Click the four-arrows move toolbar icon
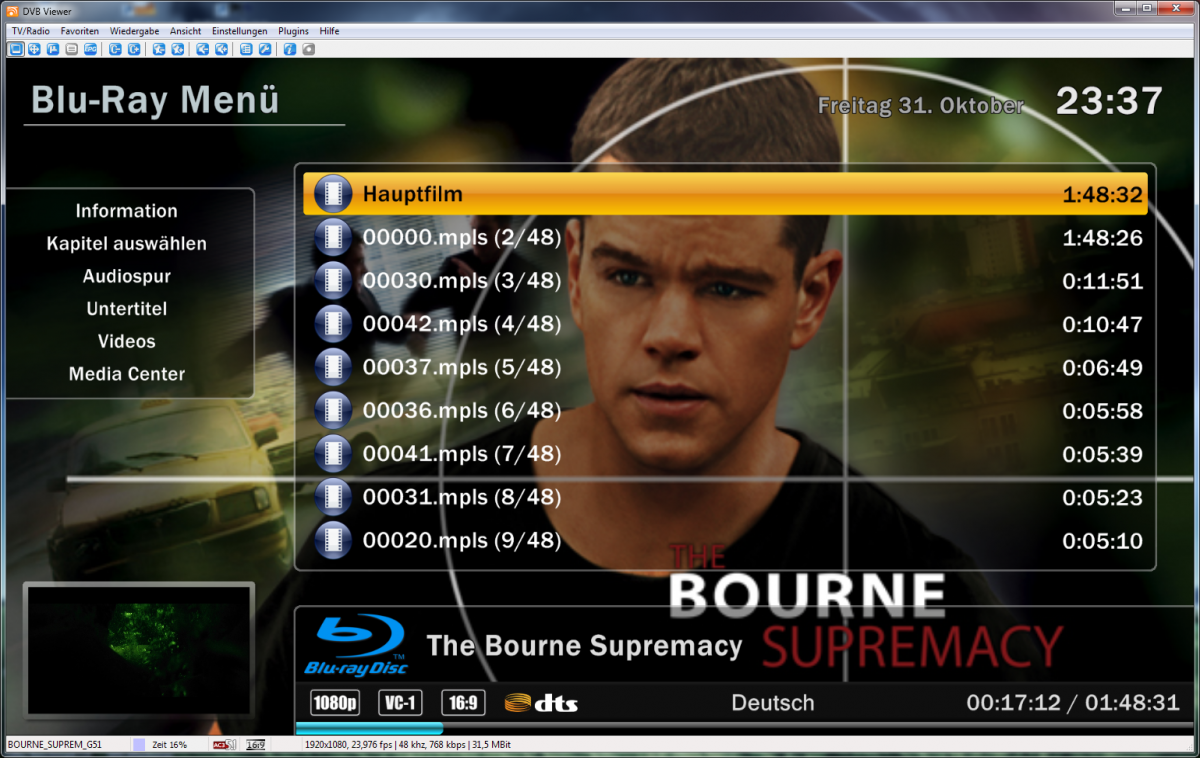This screenshot has height=758, width=1200. pos(34,49)
